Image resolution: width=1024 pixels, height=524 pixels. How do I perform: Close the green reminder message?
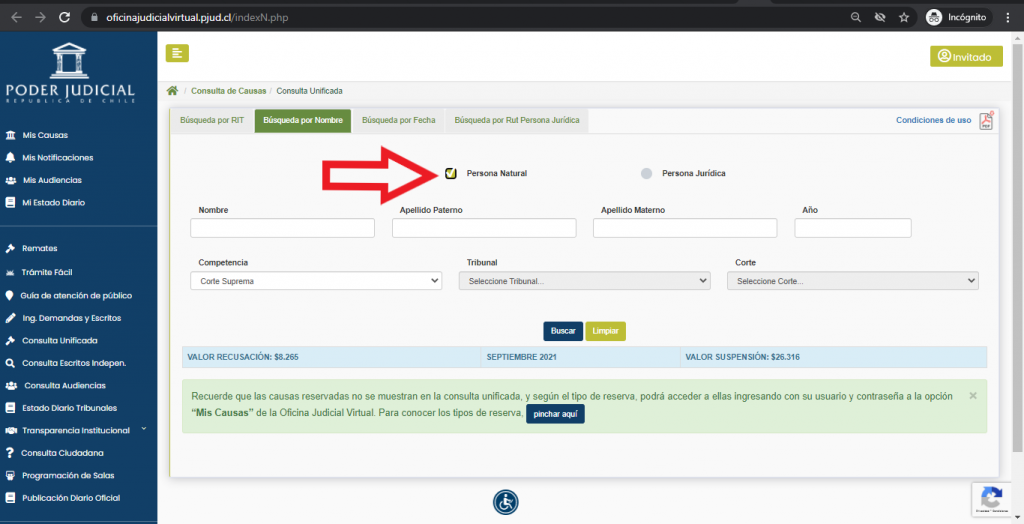pos(973,396)
